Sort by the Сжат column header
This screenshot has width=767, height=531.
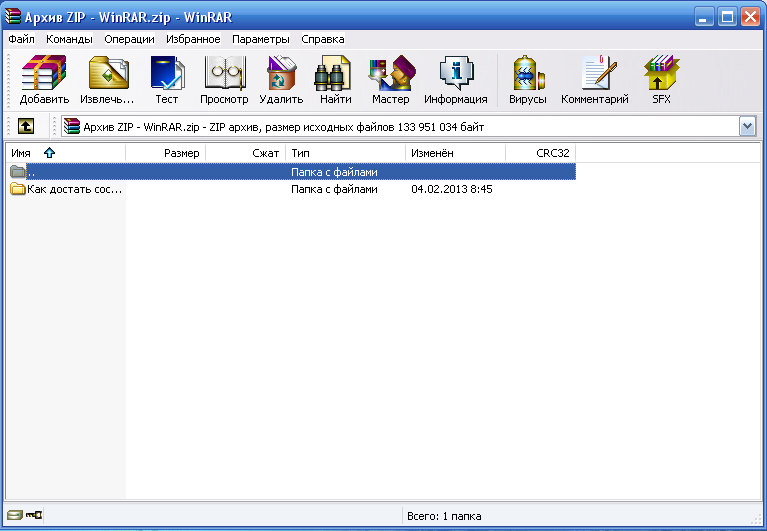[246, 153]
